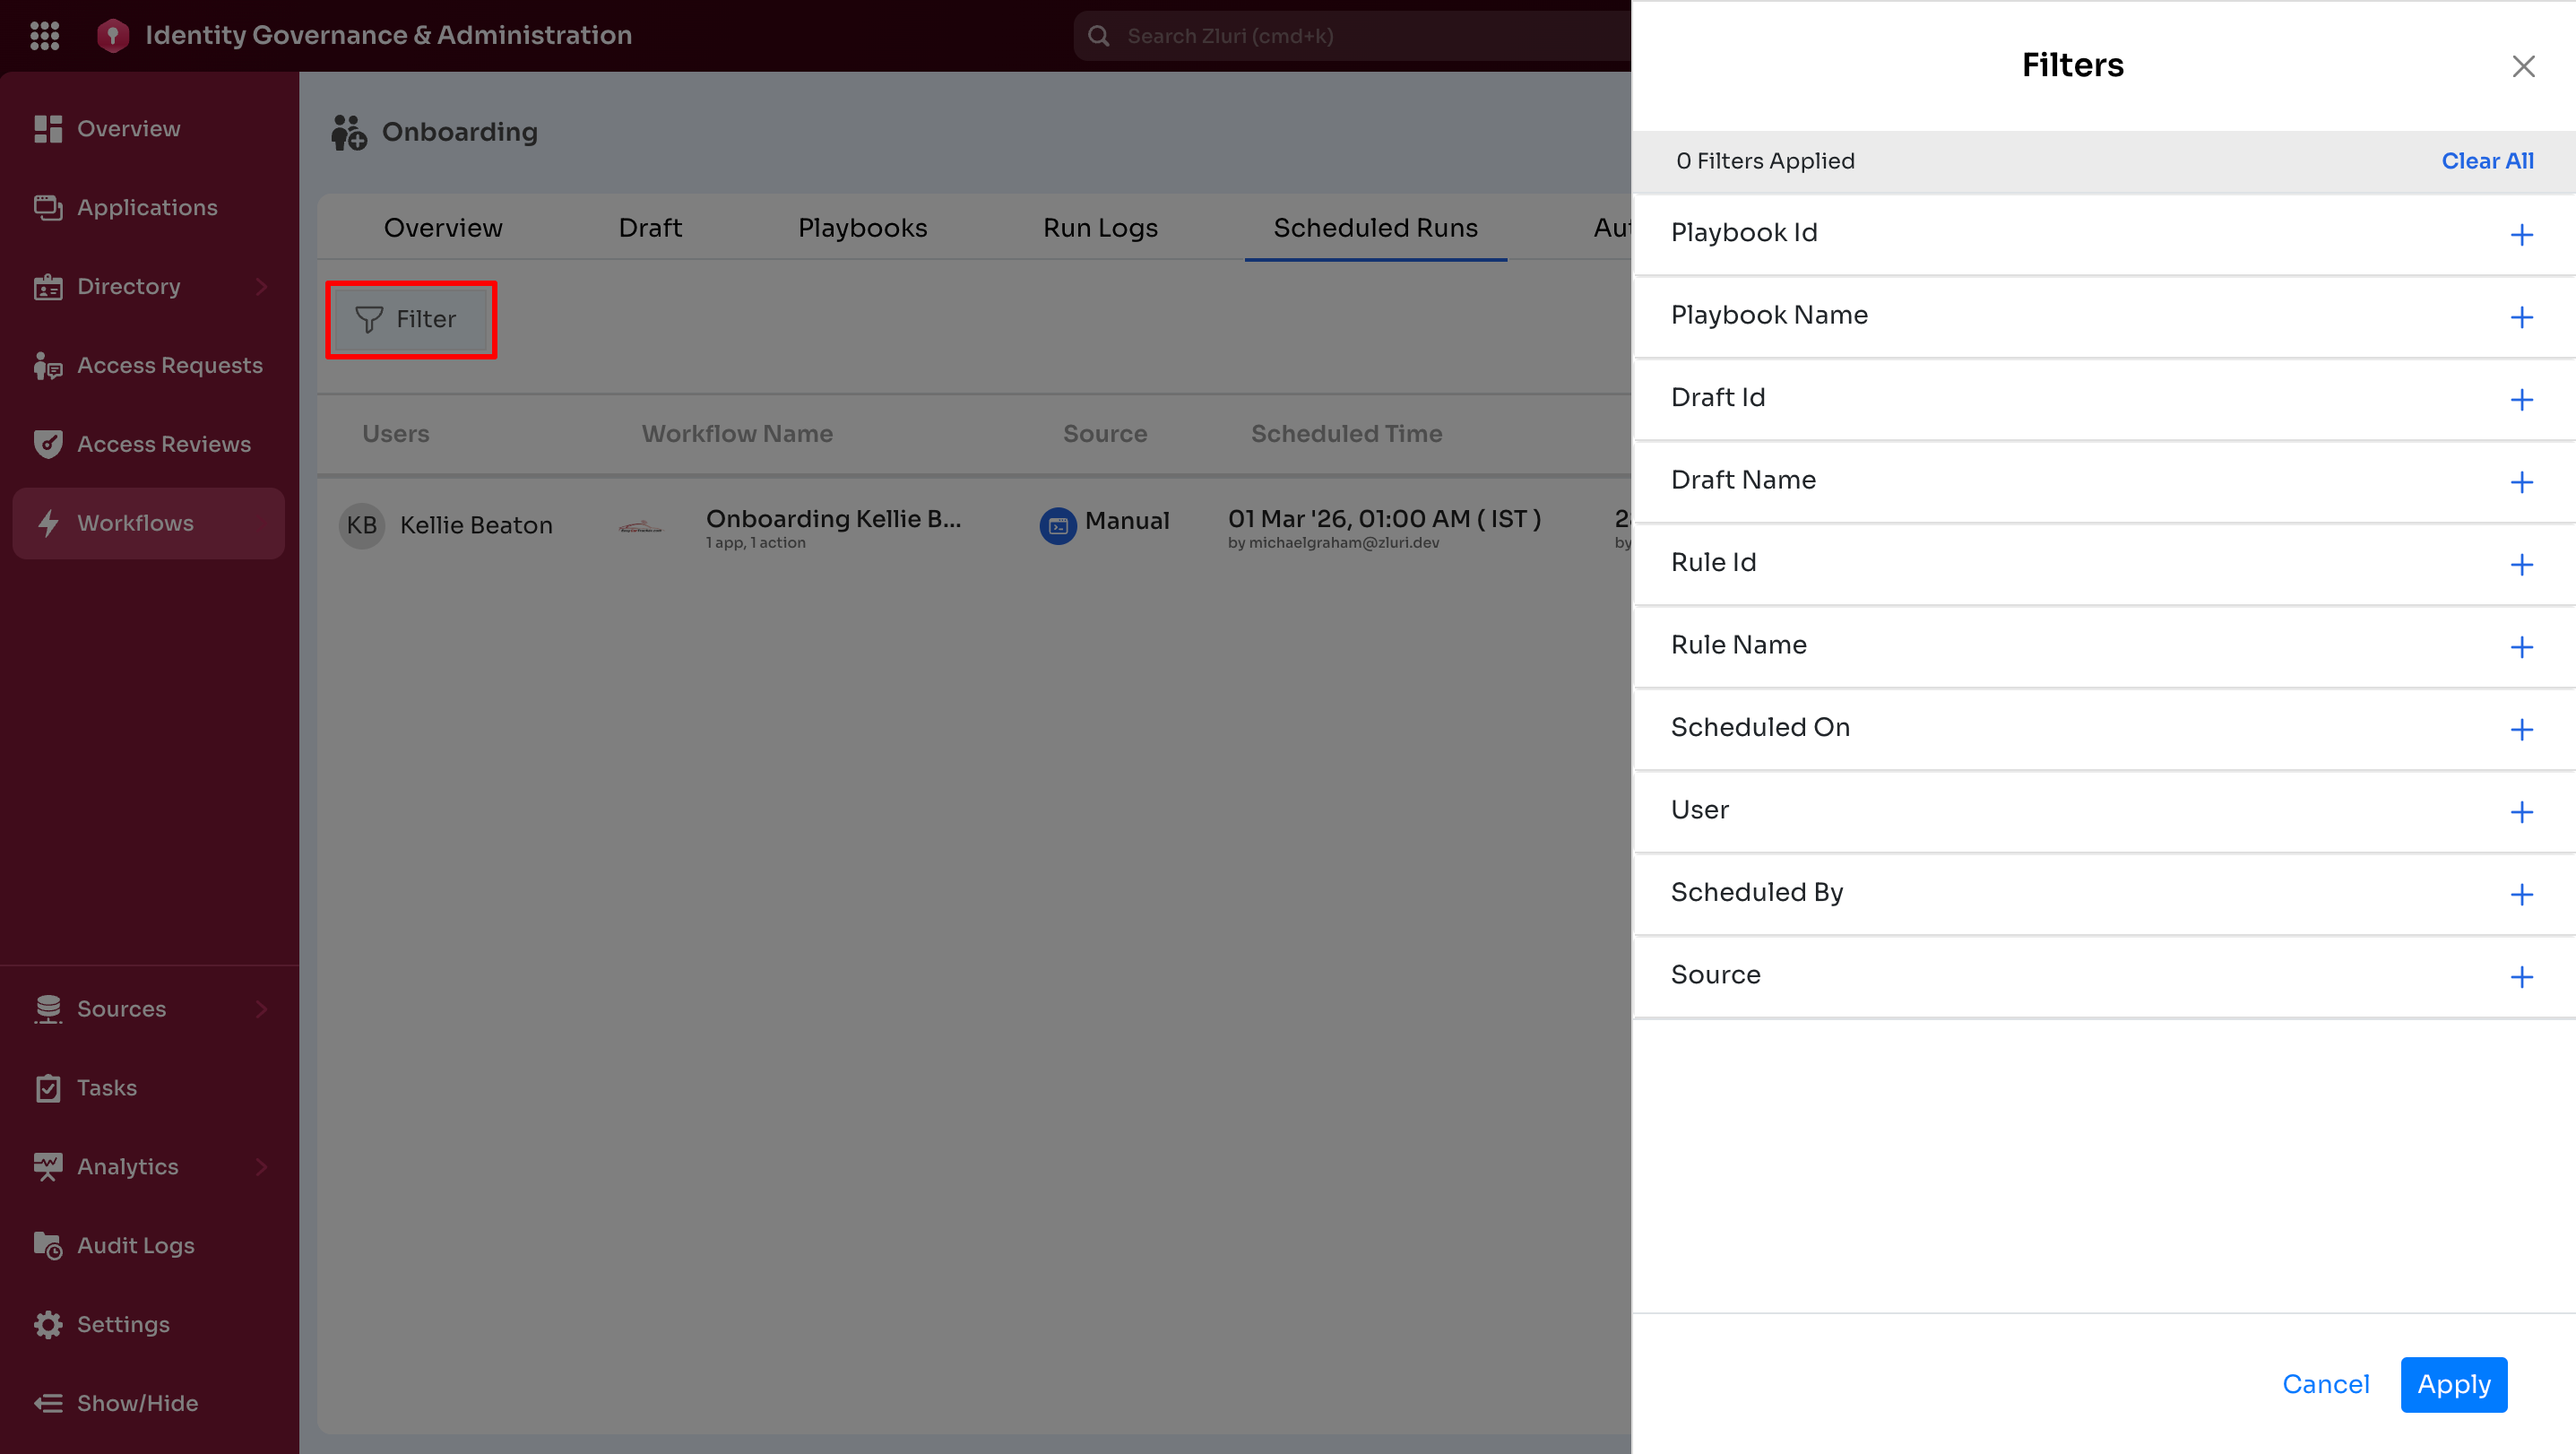
Task: Switch to the Playbooks tab
Action: (x=862, y=228)
